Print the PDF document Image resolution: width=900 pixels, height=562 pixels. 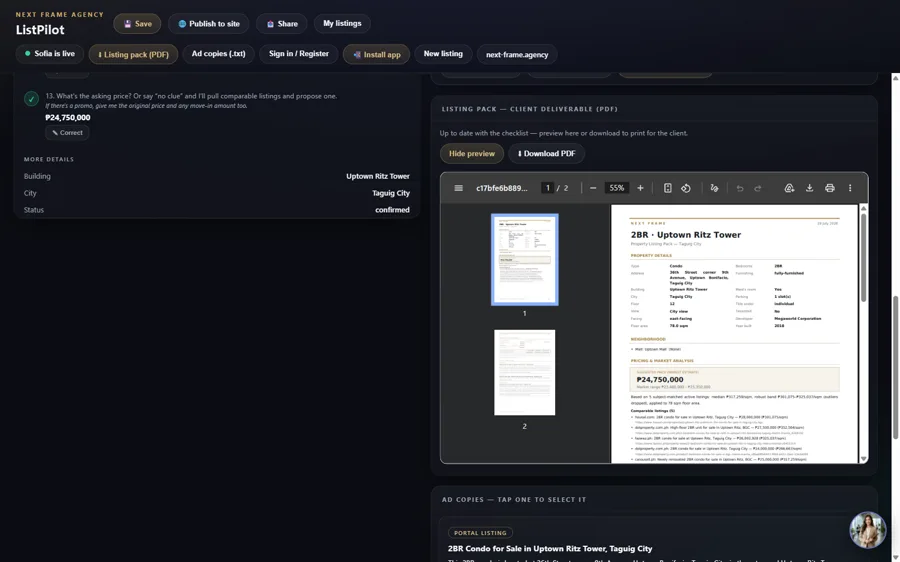(x=829, y=188)
